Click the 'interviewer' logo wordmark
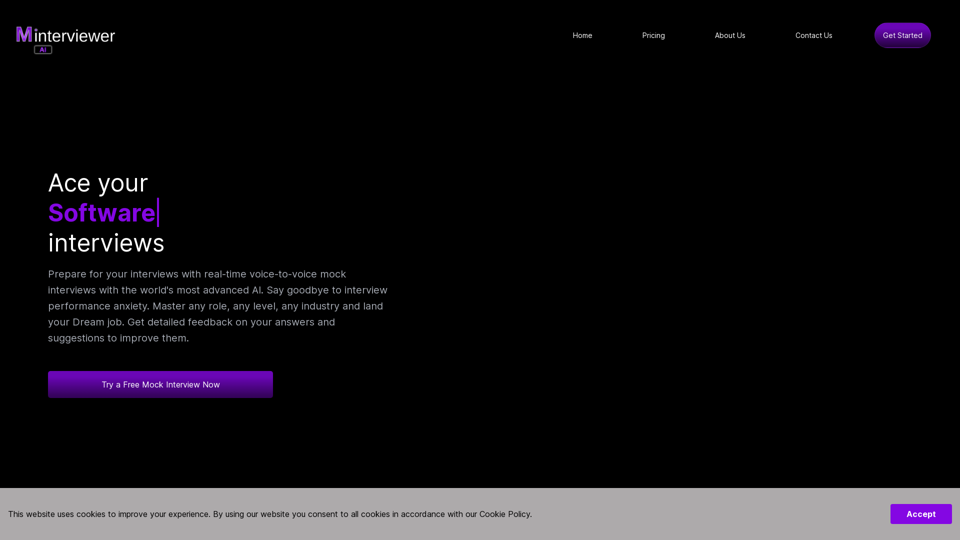 pos(75,36)
